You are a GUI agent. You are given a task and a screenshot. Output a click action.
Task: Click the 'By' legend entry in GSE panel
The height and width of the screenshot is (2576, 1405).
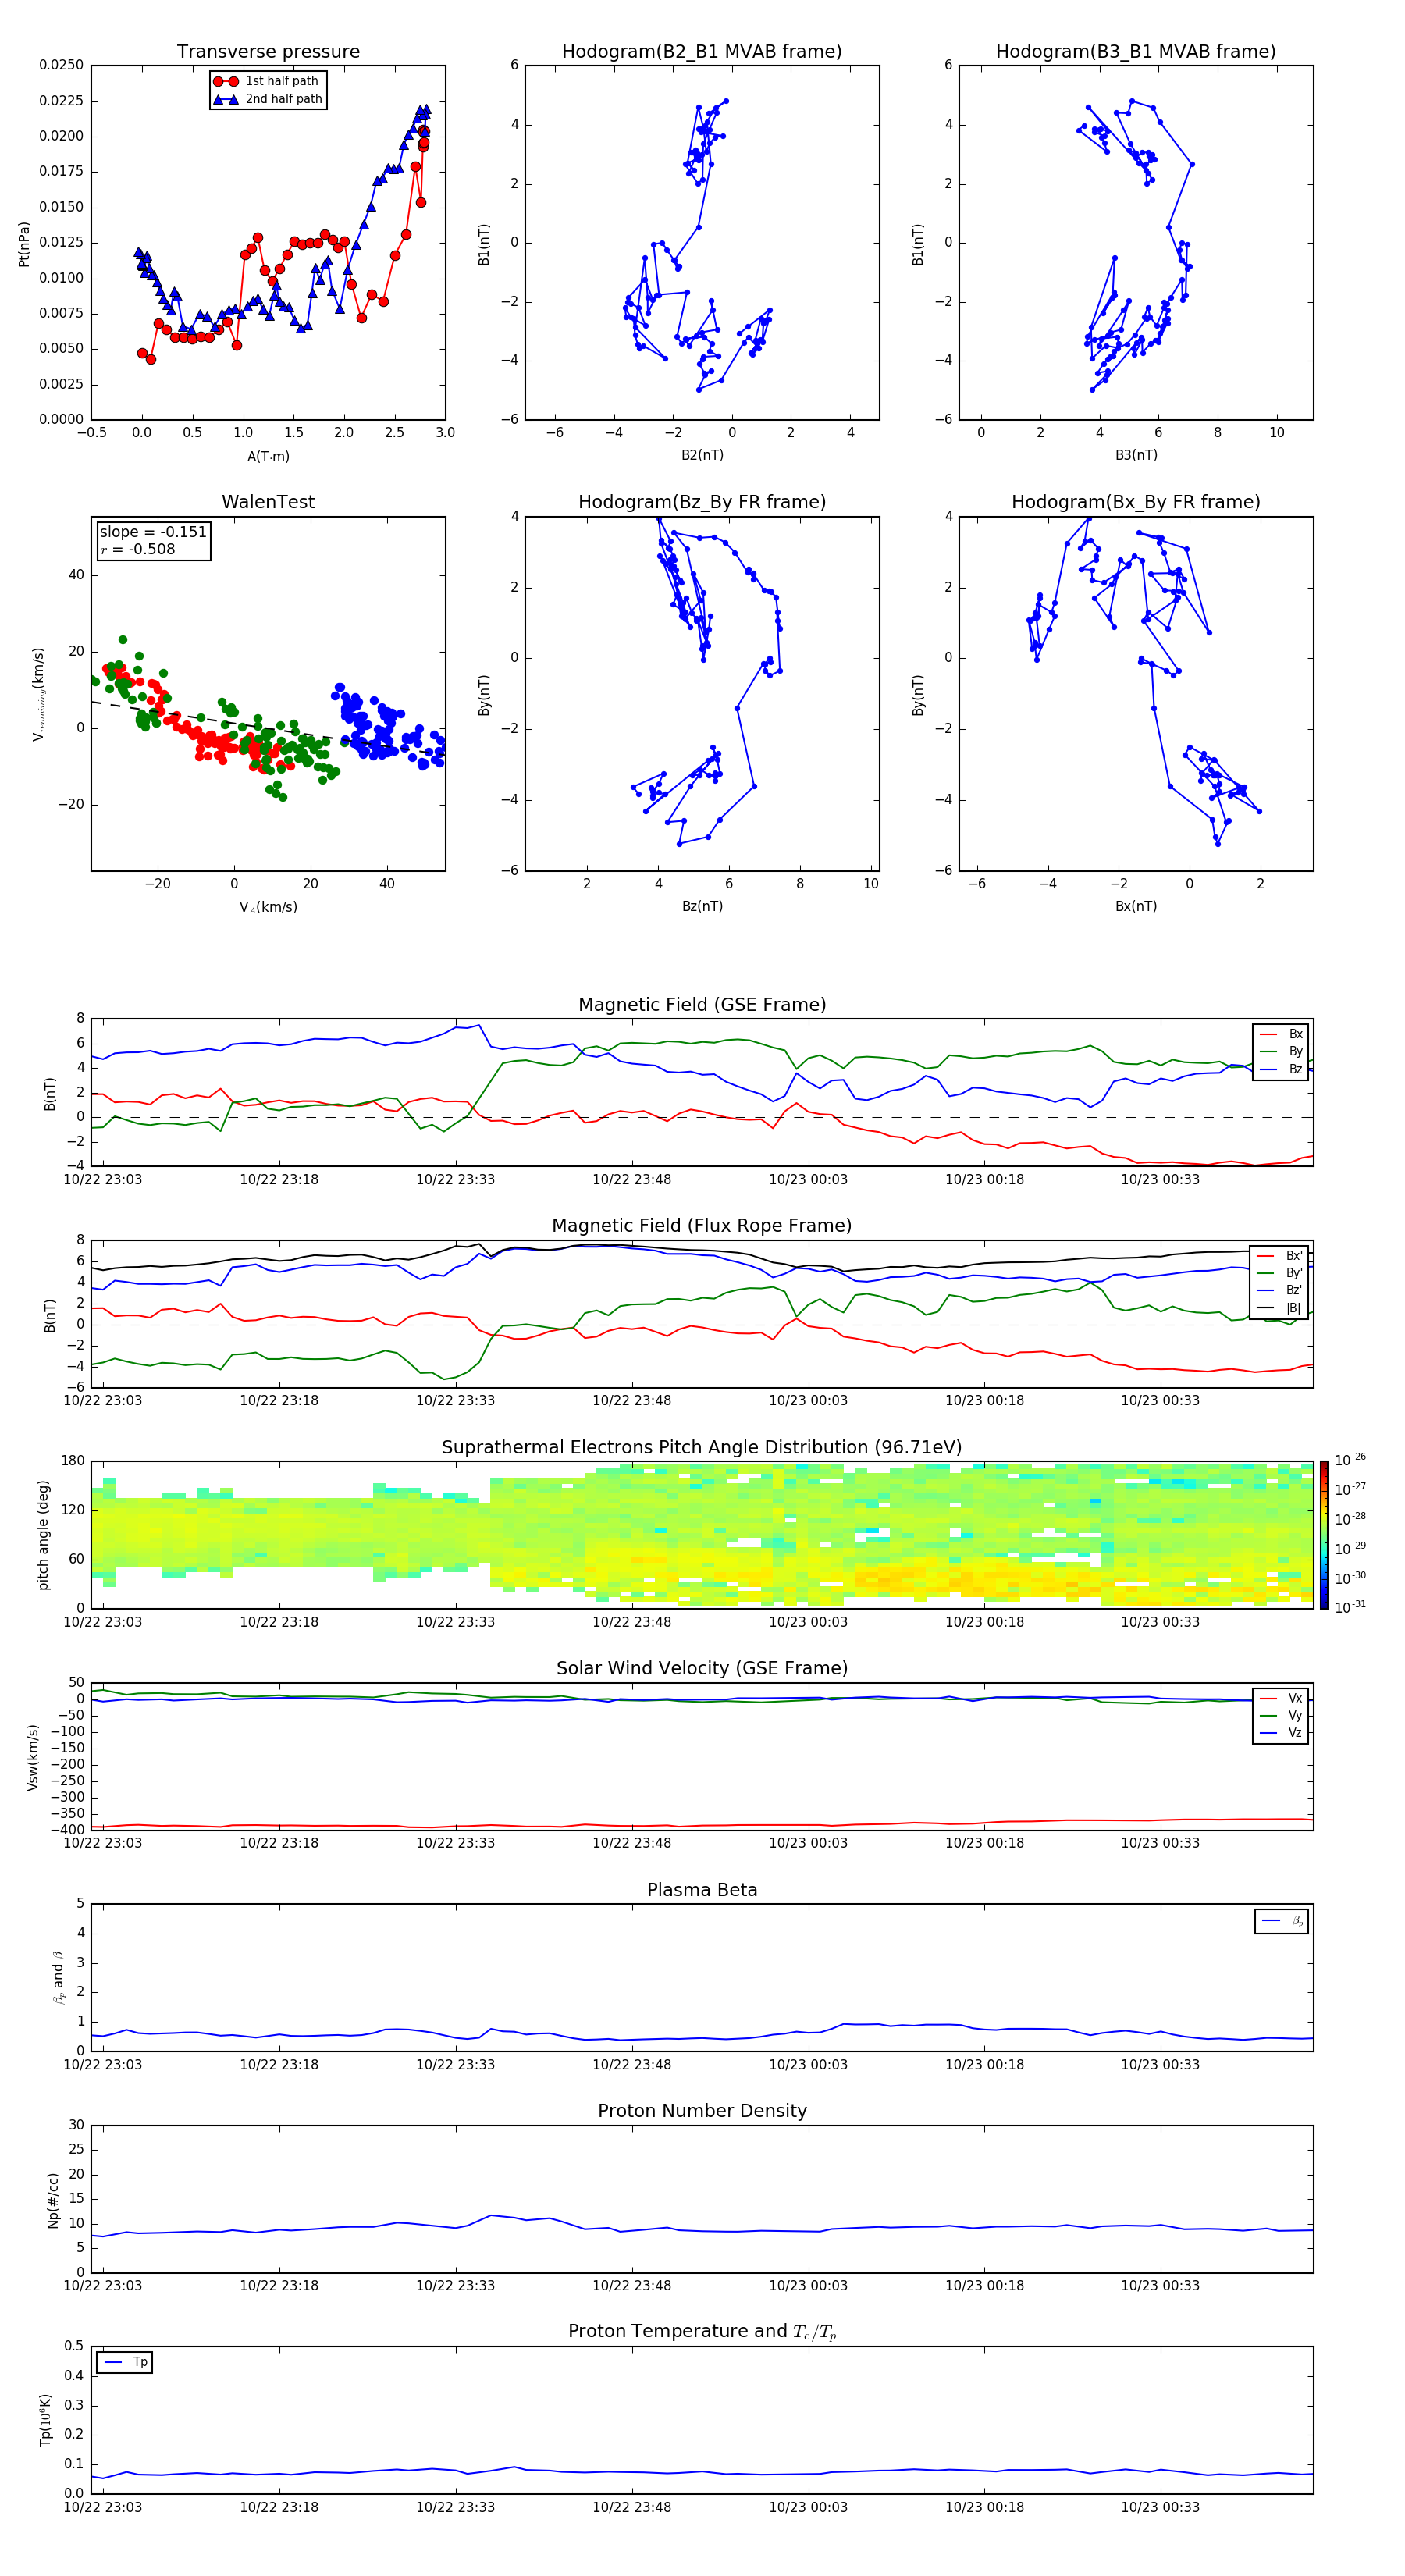point(1281,1051)
